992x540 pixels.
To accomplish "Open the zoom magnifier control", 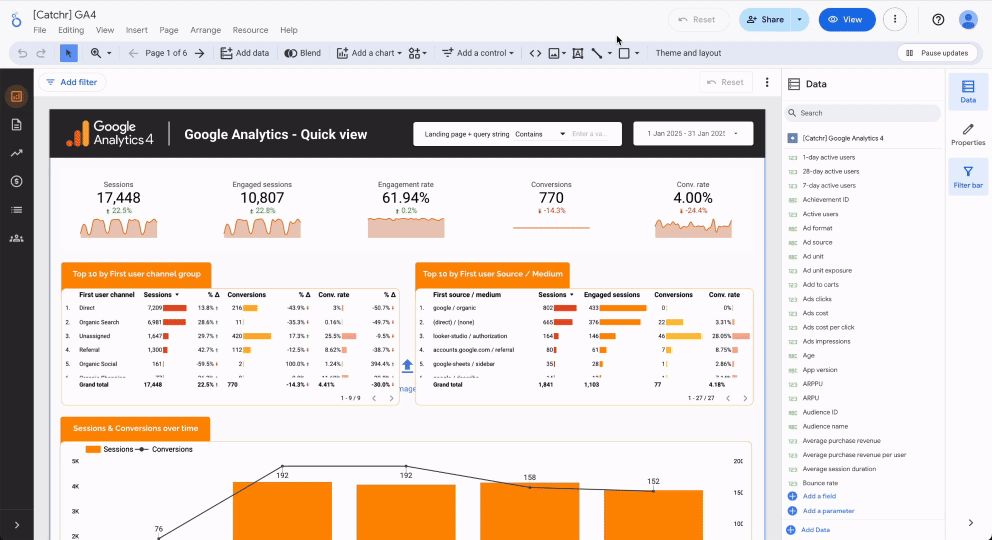I will pyautogui.click(x=101, y=53).
